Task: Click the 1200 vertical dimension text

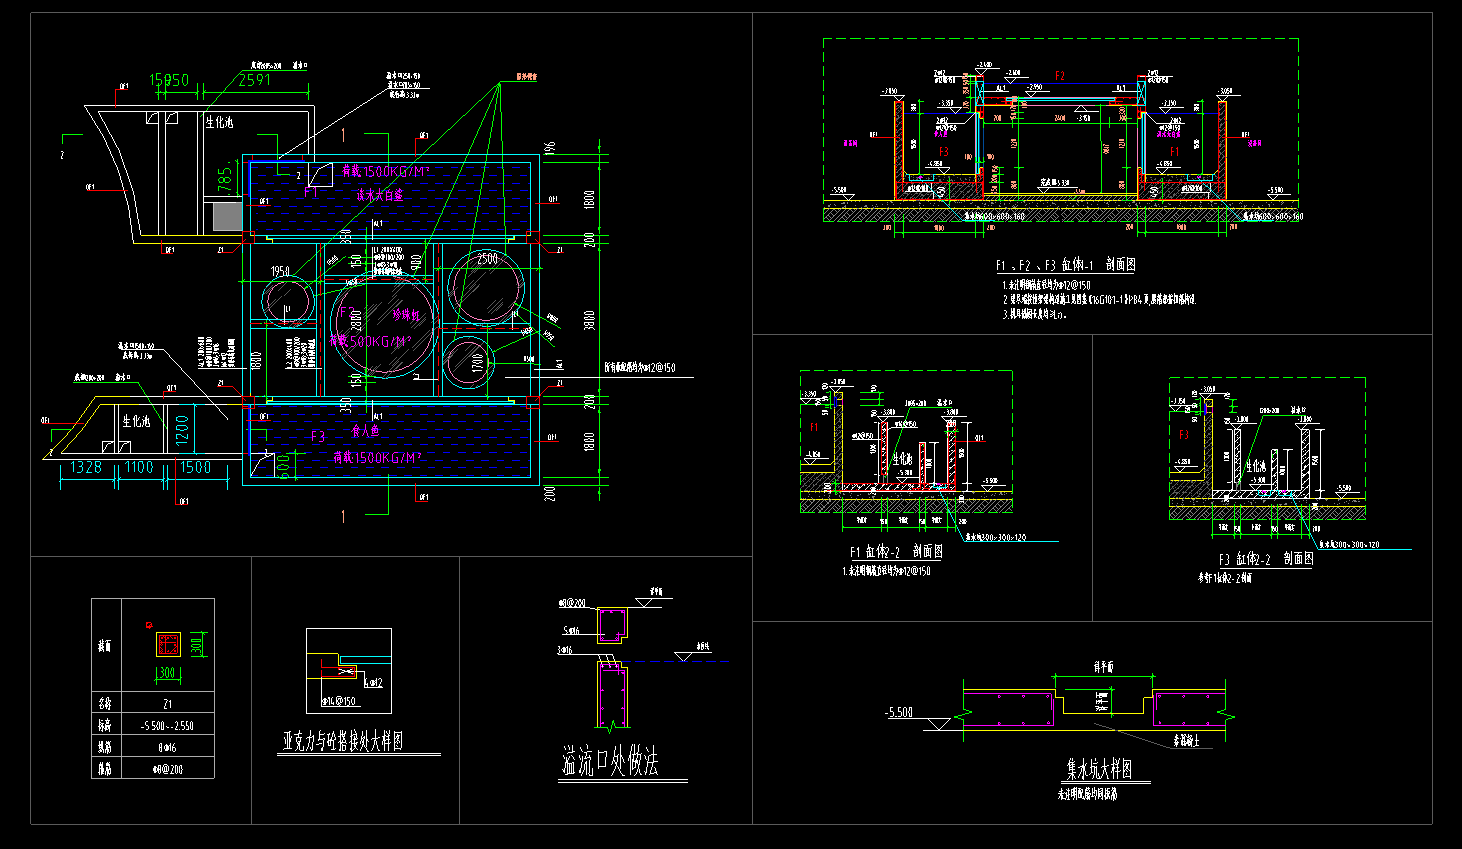Action: (182, 431)
